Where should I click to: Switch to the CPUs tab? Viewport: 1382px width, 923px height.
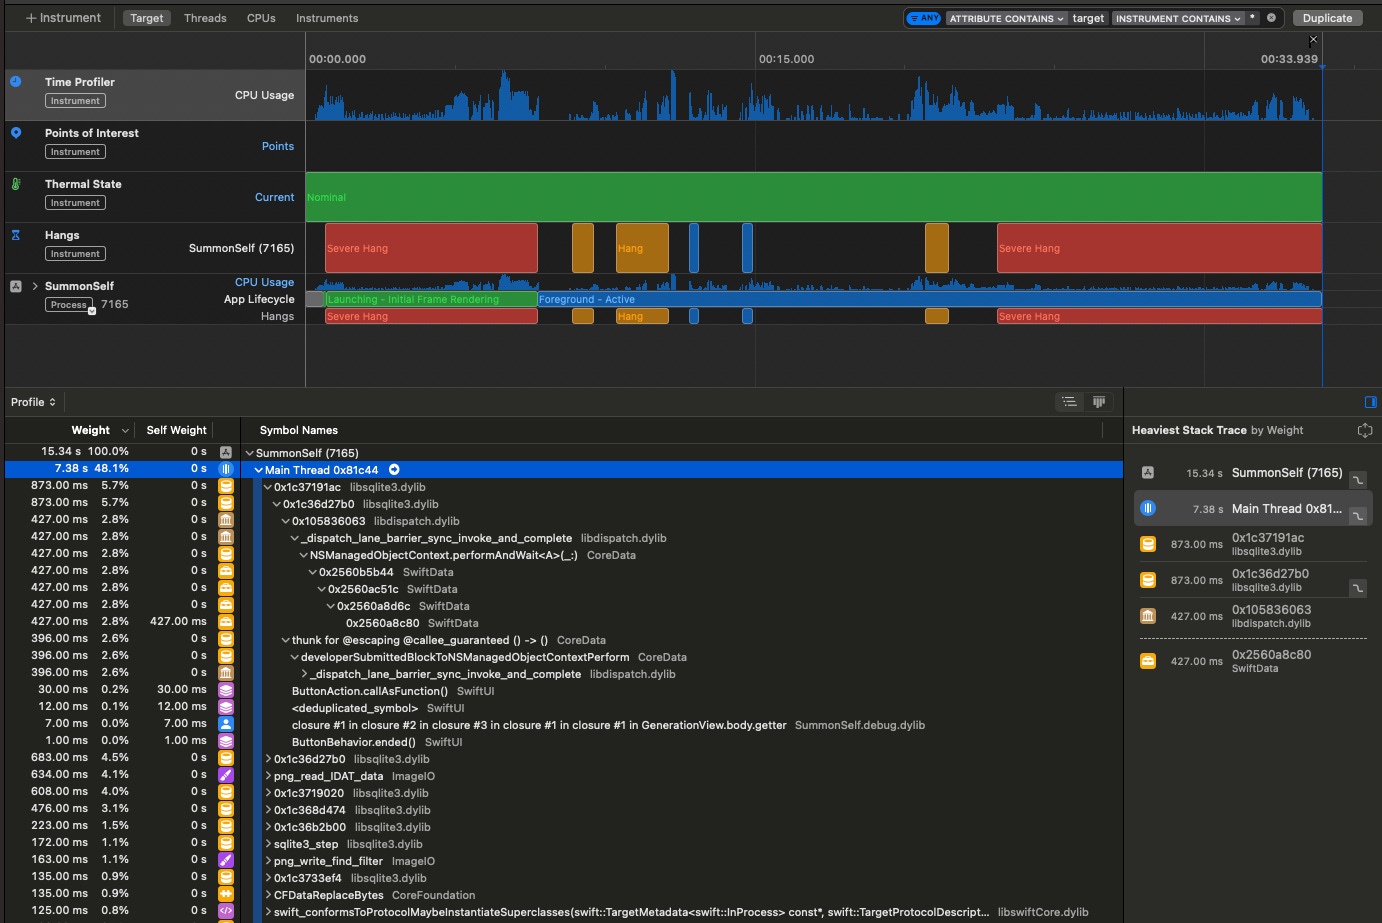[261, 18]
